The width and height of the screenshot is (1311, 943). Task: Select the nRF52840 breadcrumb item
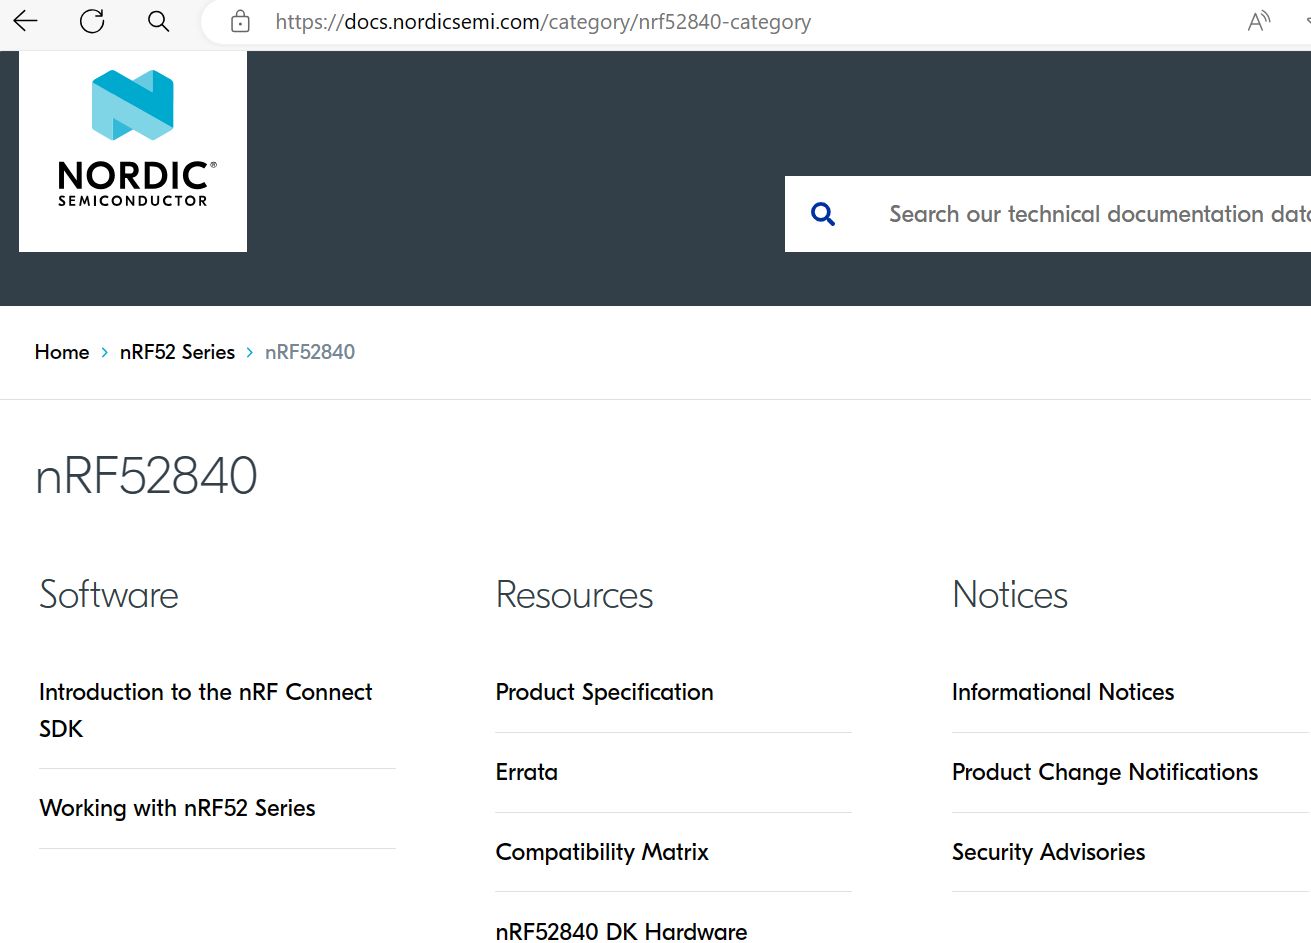point(310,352)
